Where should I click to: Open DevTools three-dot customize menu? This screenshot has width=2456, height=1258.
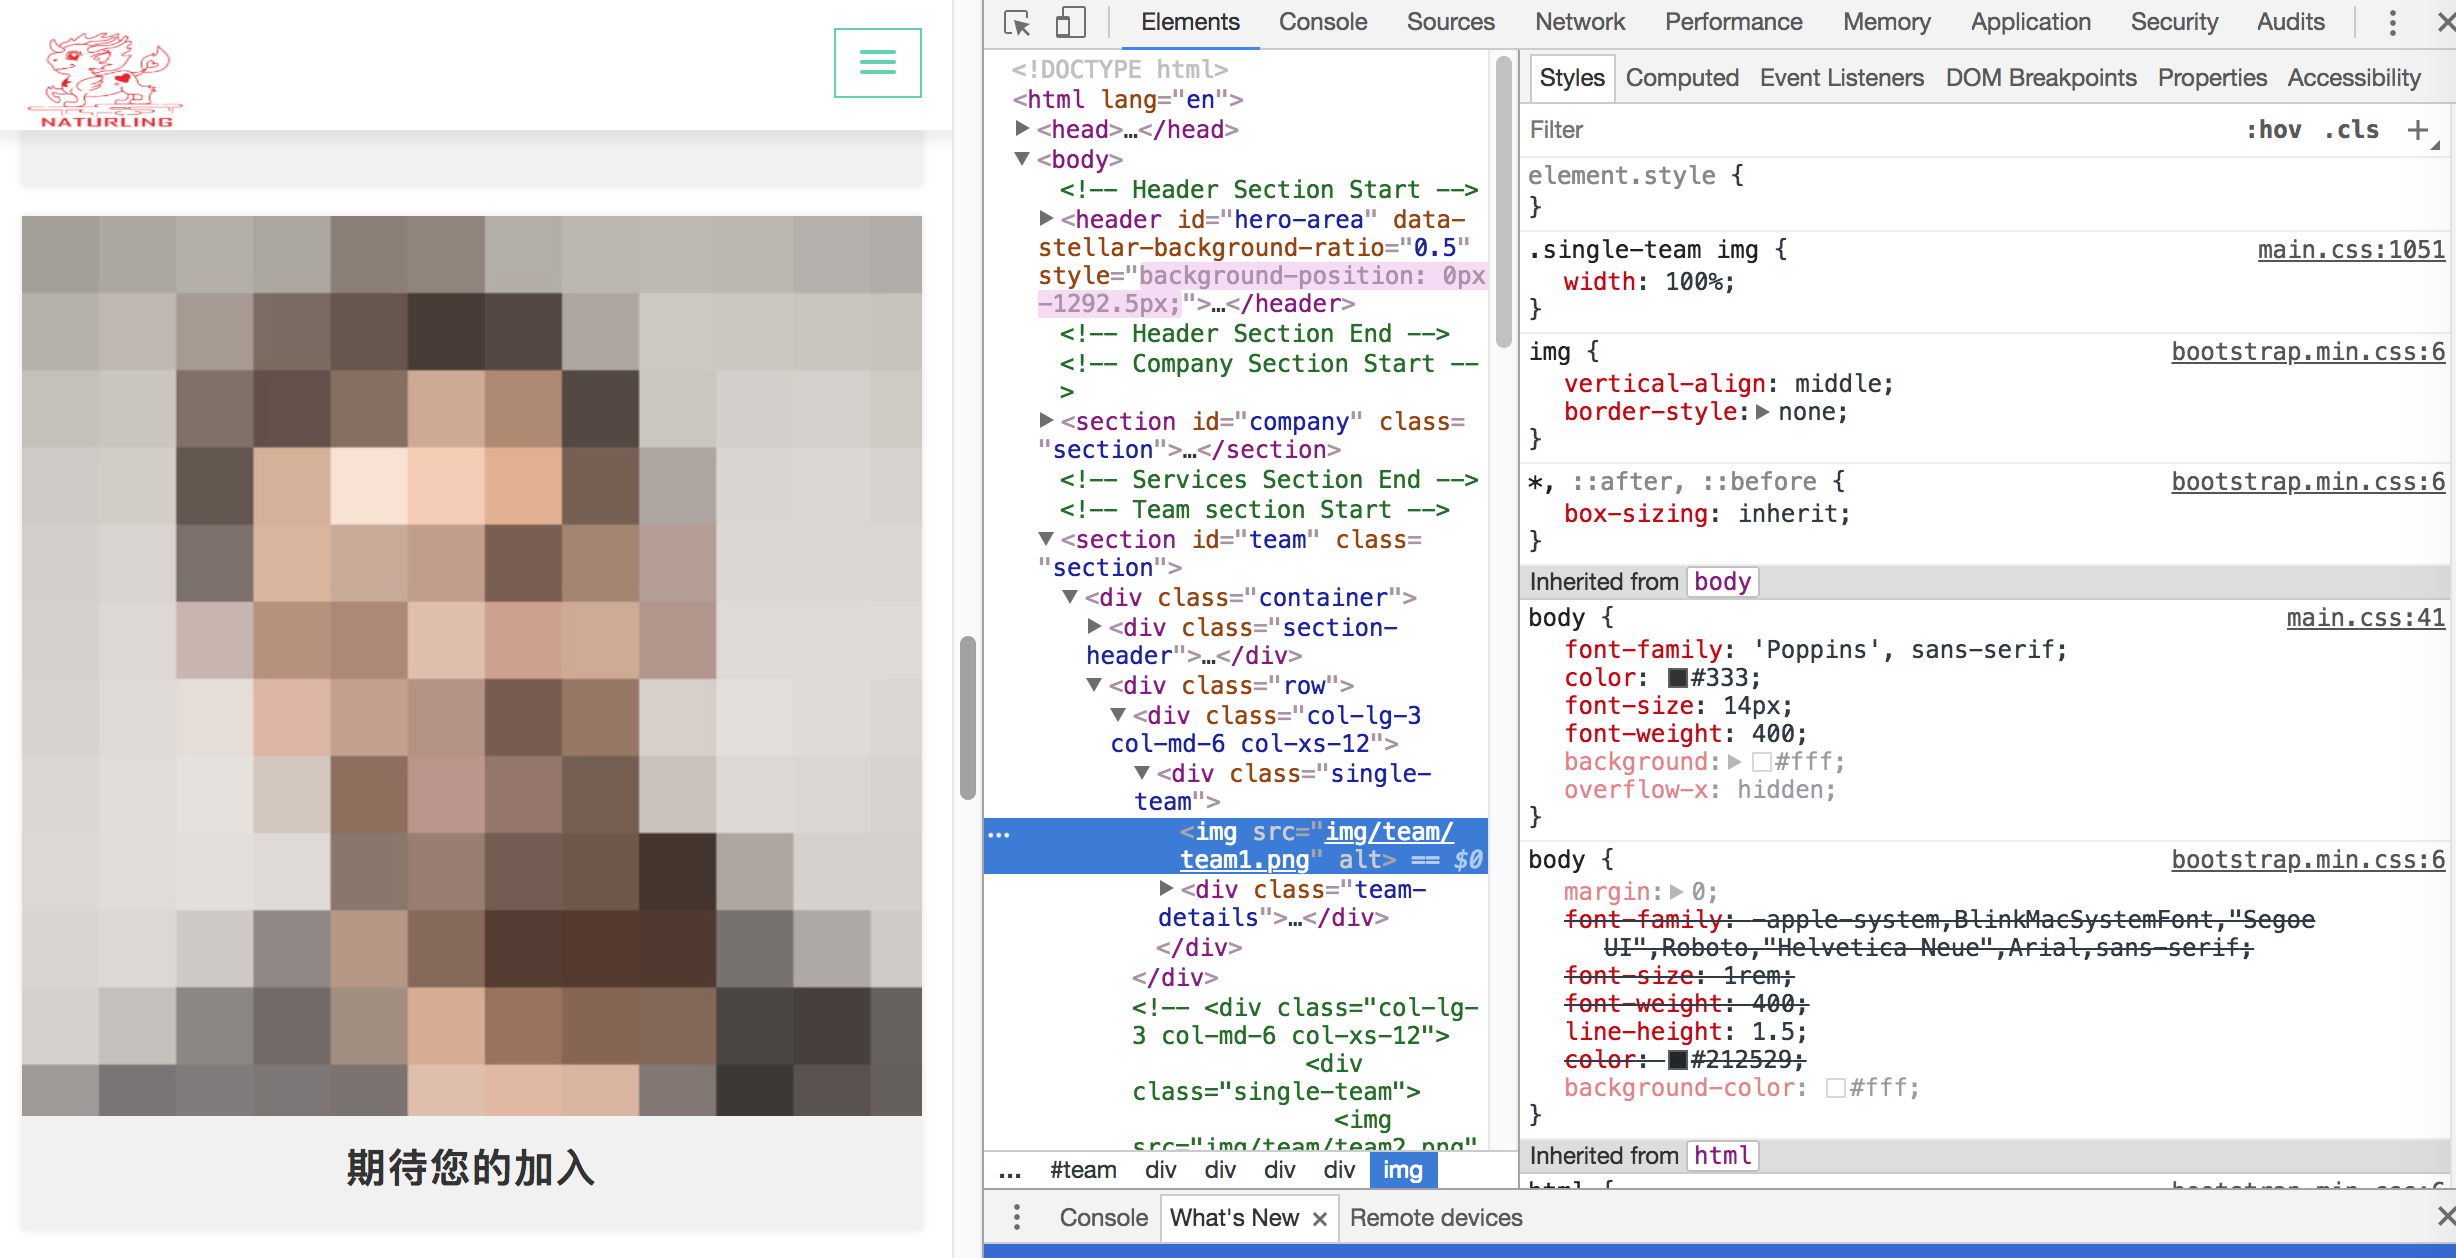point(2392,22)
